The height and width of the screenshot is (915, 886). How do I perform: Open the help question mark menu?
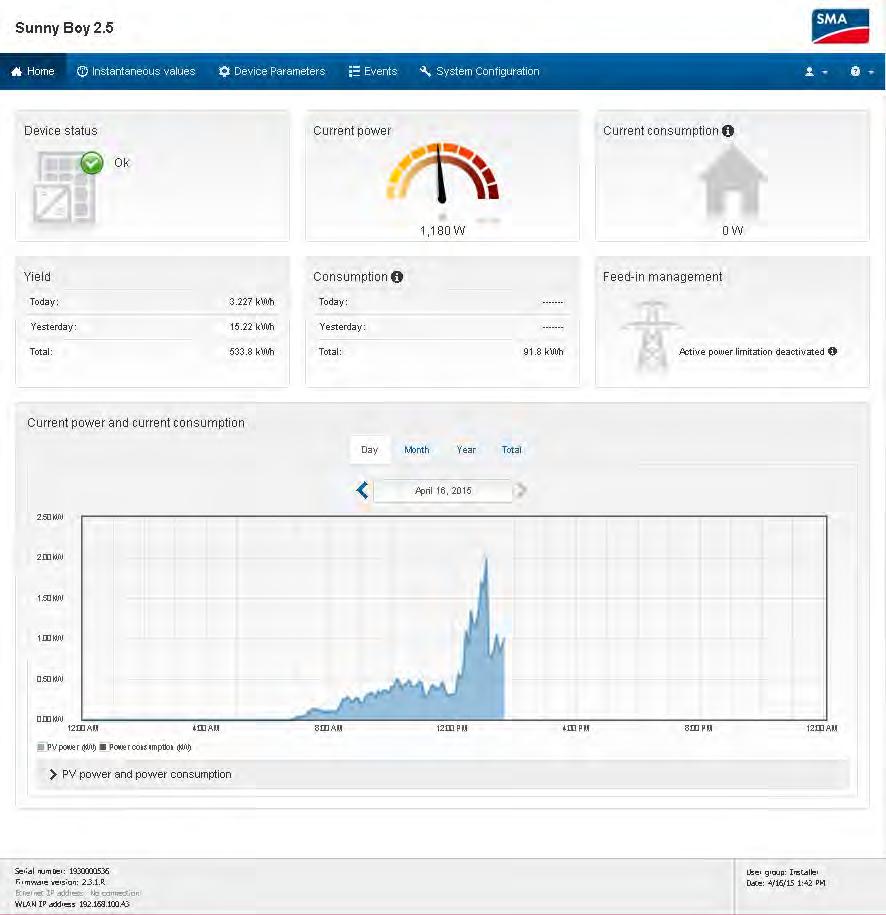[x=861, y=72]
